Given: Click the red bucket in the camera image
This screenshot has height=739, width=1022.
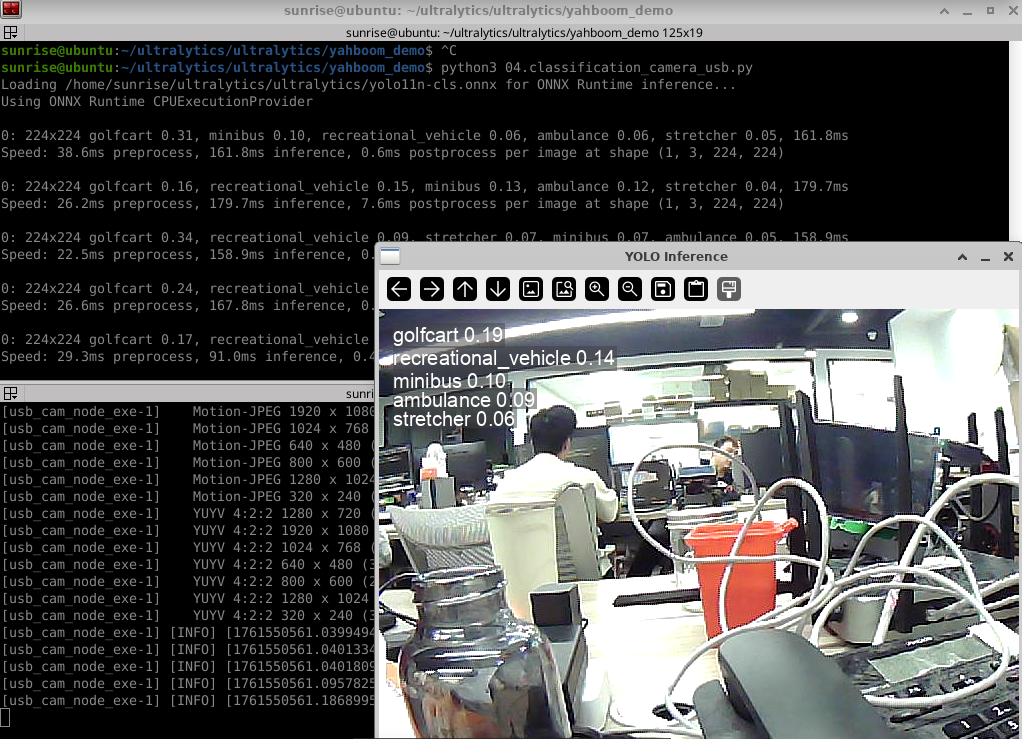Looking at the screenshot, I should pyautogui.click(x=740, y=576).
